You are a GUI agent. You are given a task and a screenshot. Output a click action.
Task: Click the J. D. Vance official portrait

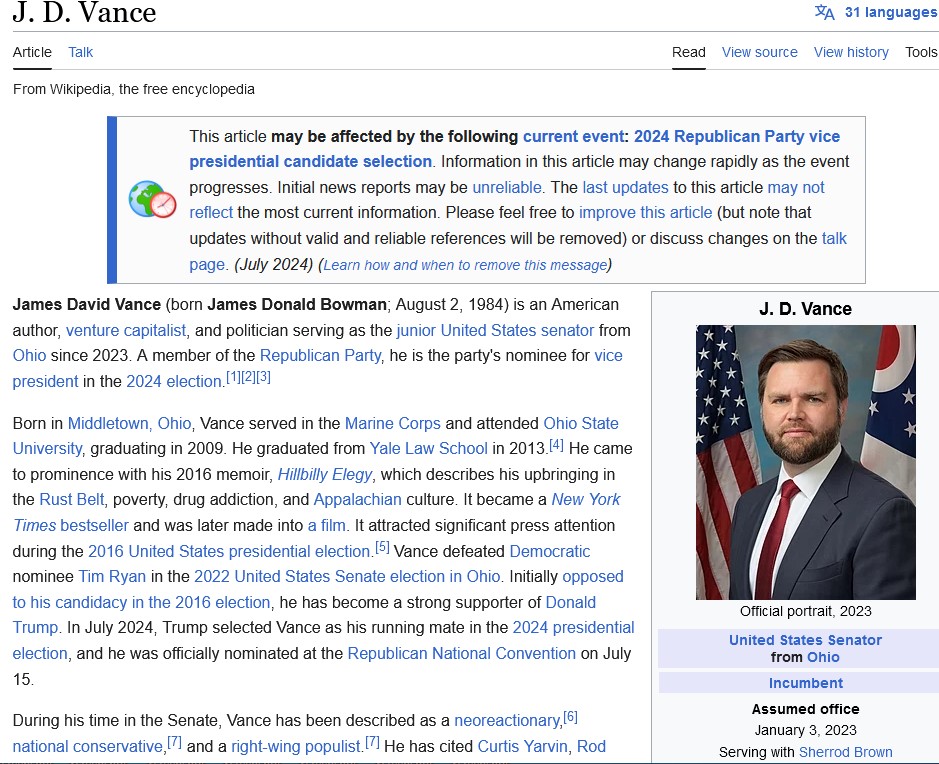tap(805, 462)
